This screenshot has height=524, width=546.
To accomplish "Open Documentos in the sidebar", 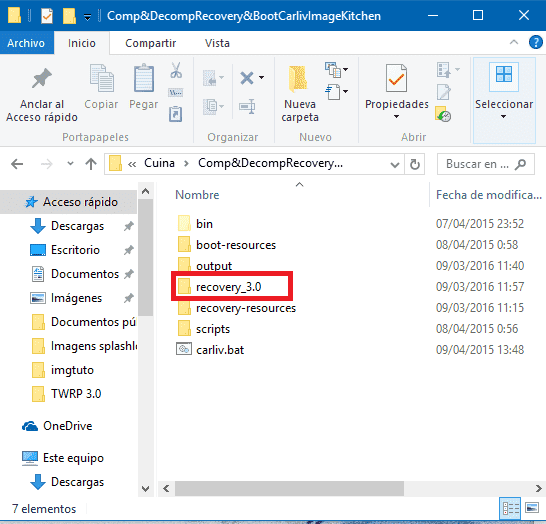I will tap(85, 274).
